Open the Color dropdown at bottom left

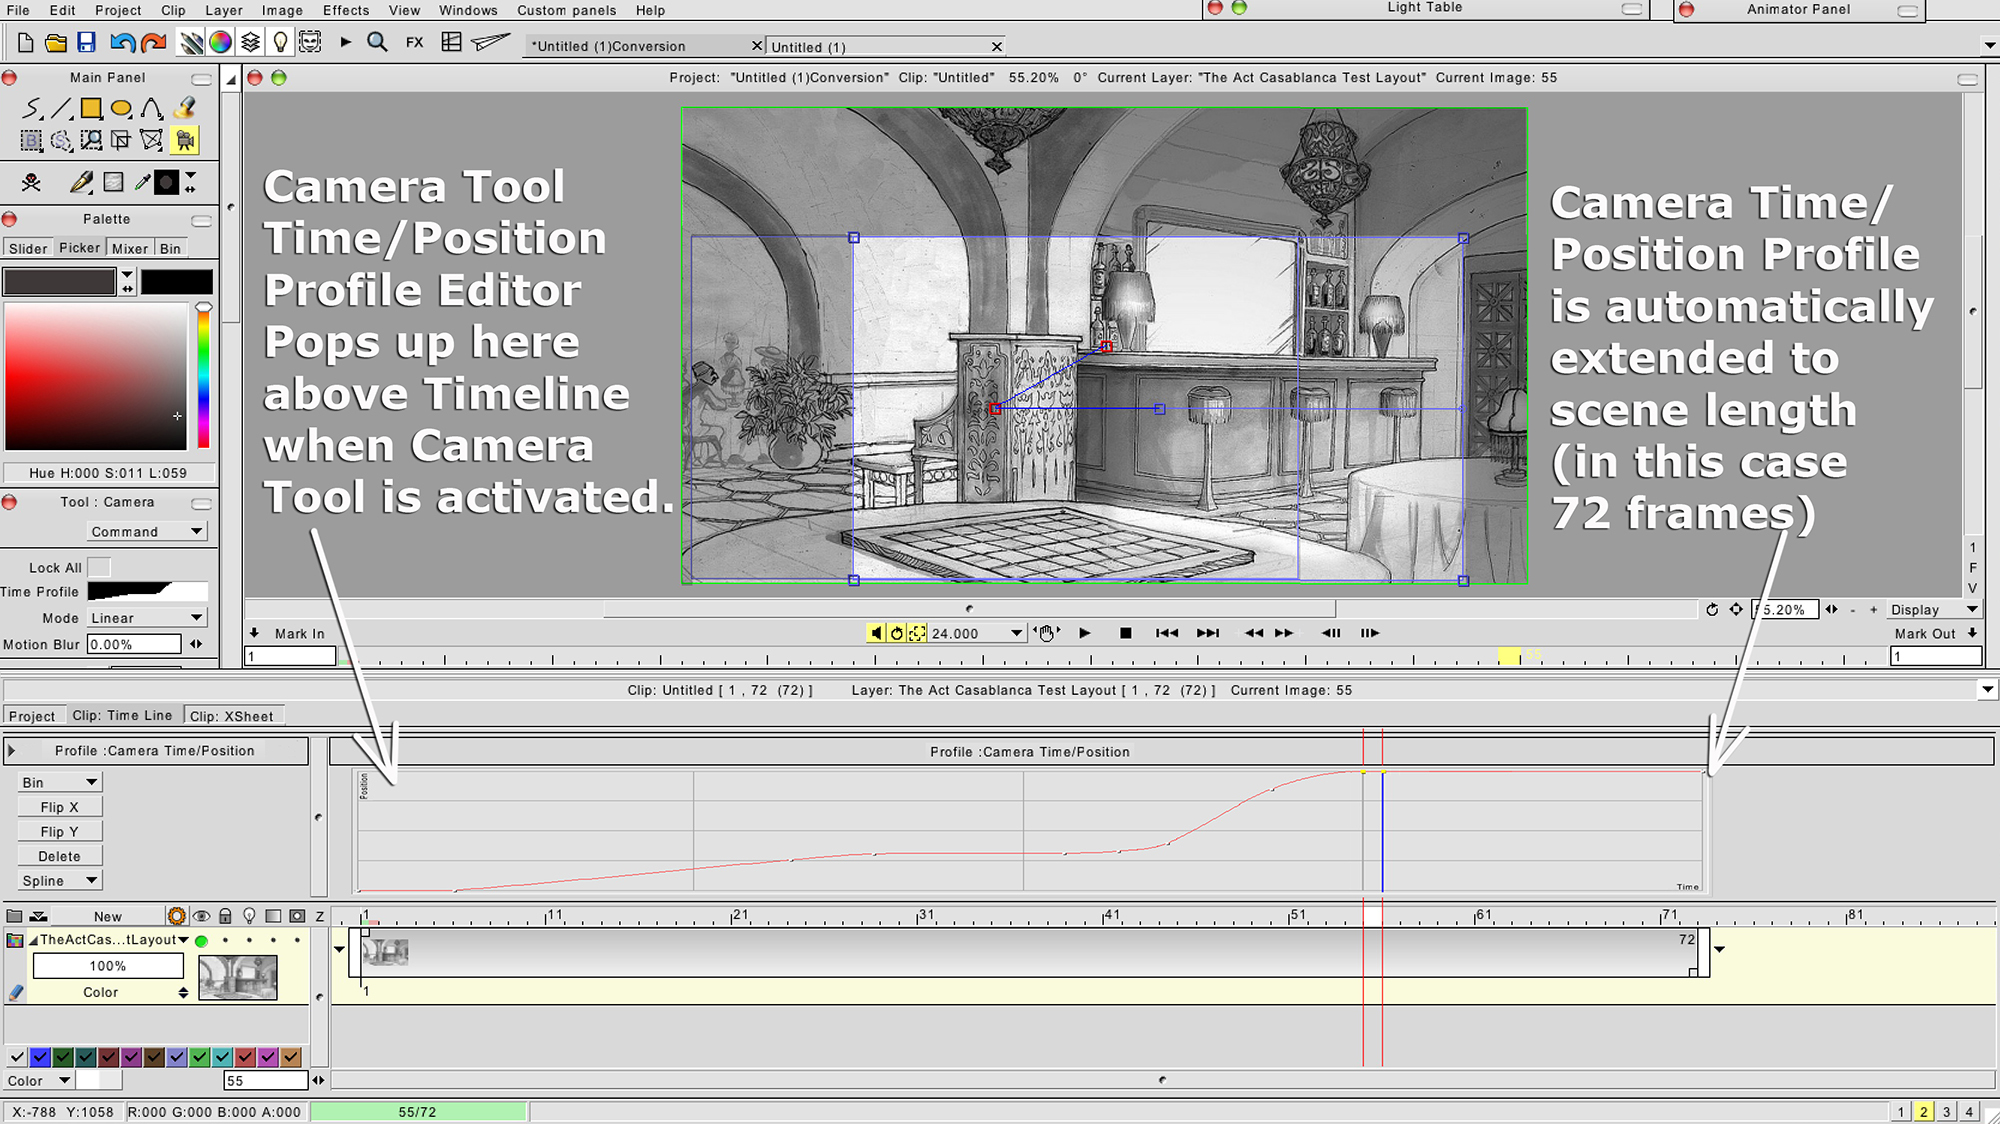point(38,1080)
